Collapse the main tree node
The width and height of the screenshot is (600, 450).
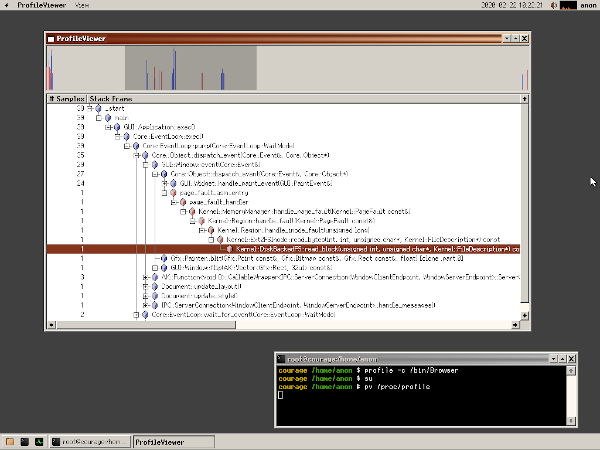coord(99,118)
